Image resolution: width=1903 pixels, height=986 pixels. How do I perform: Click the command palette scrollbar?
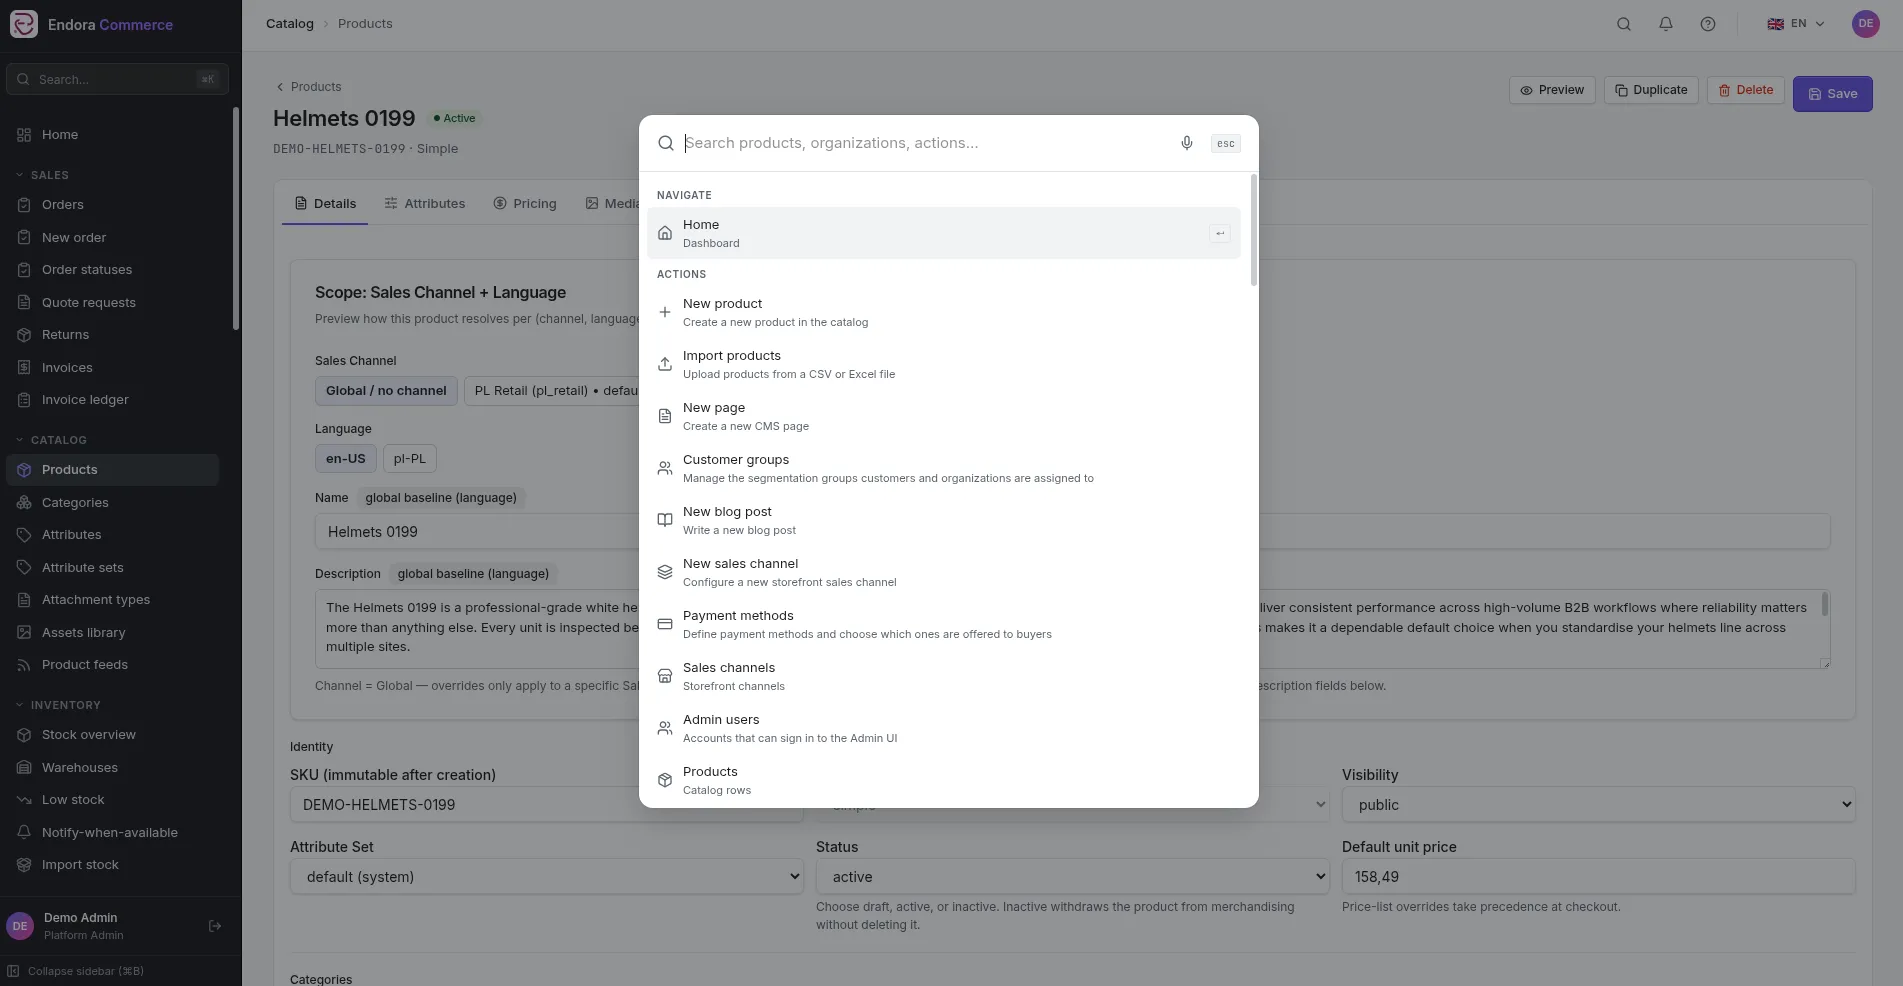1254,230
